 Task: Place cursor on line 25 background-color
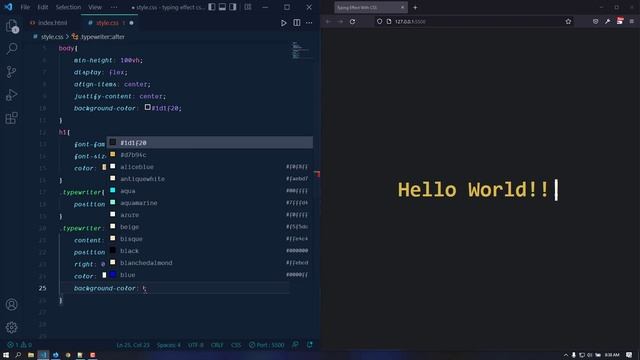[104, 288]
